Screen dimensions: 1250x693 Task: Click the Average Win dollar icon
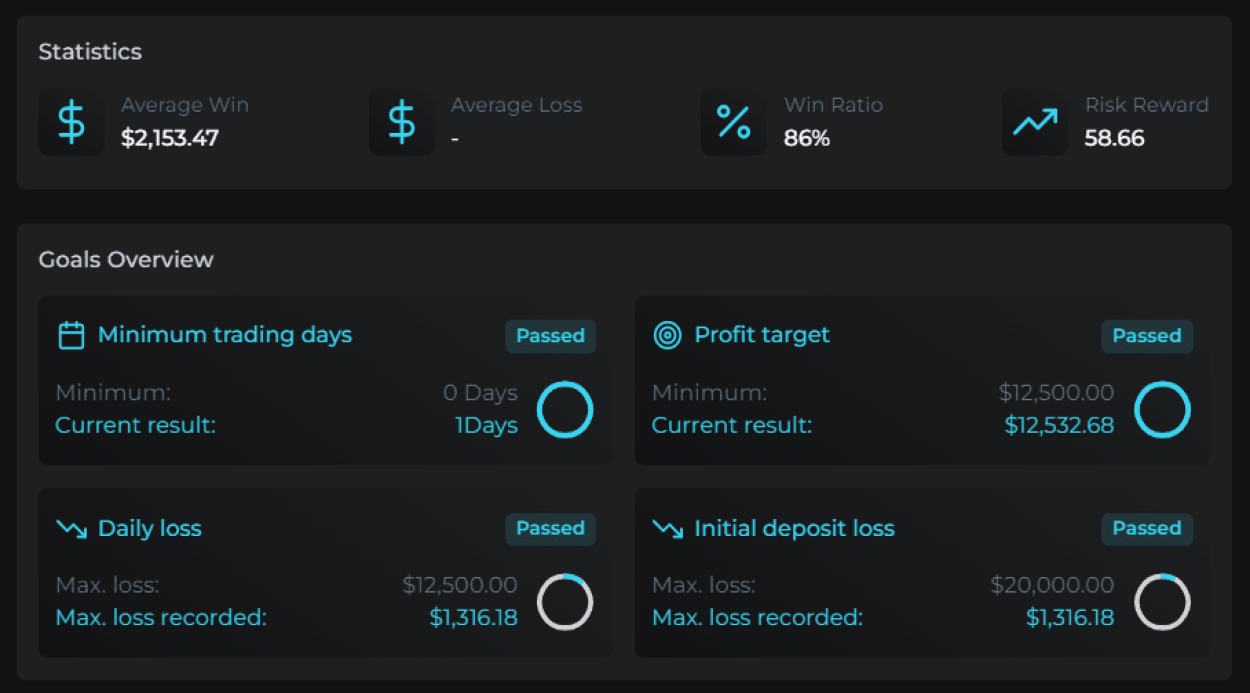[x=71, y=122]
